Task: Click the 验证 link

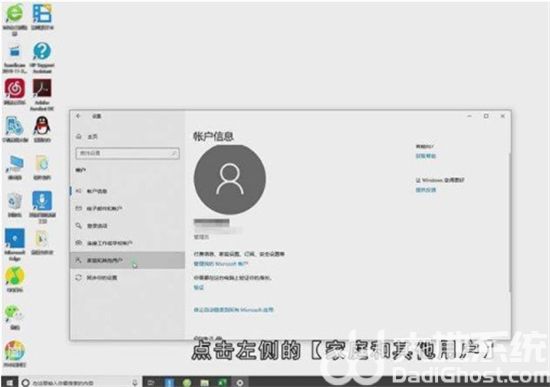Action: [x=199, y=287]
